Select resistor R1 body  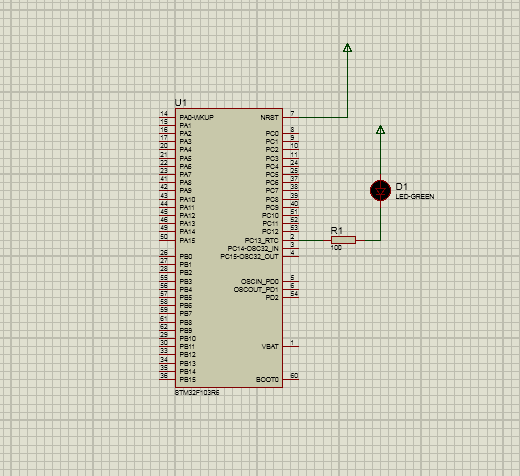(x=343, y=240)
